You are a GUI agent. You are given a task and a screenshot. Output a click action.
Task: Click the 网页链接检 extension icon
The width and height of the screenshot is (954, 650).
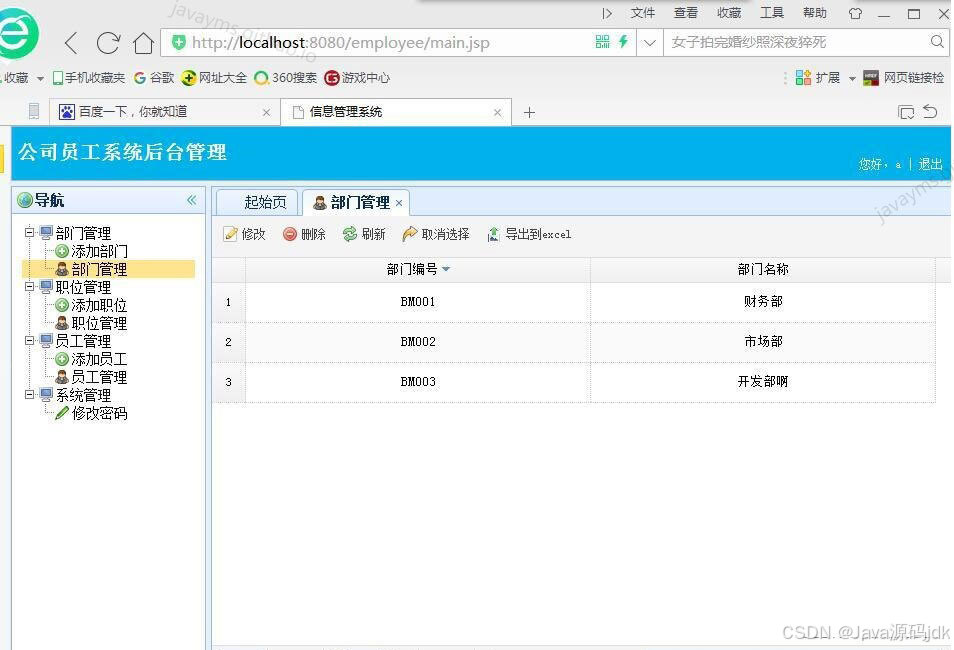coord(871,78)
